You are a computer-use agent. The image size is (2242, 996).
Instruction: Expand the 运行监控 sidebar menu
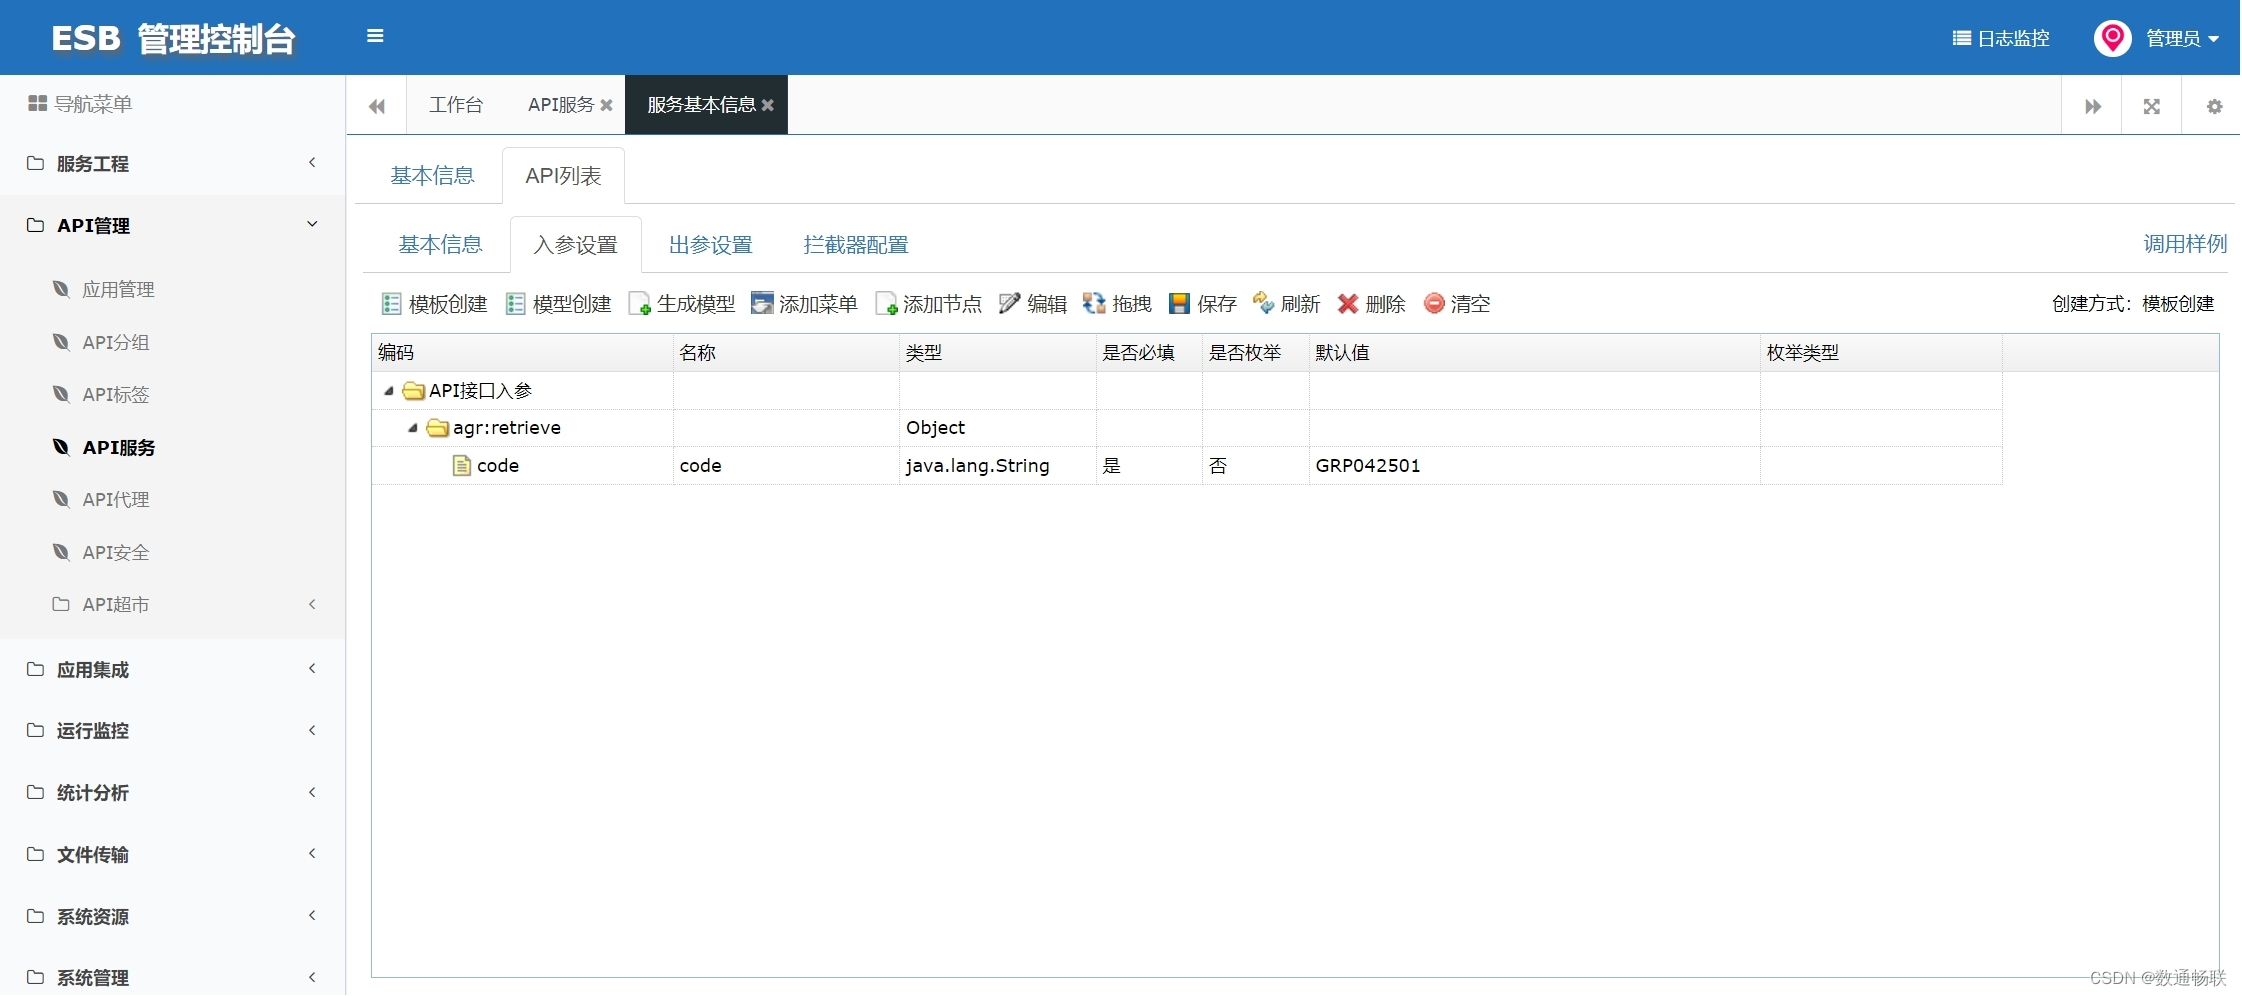click(172, 731)
